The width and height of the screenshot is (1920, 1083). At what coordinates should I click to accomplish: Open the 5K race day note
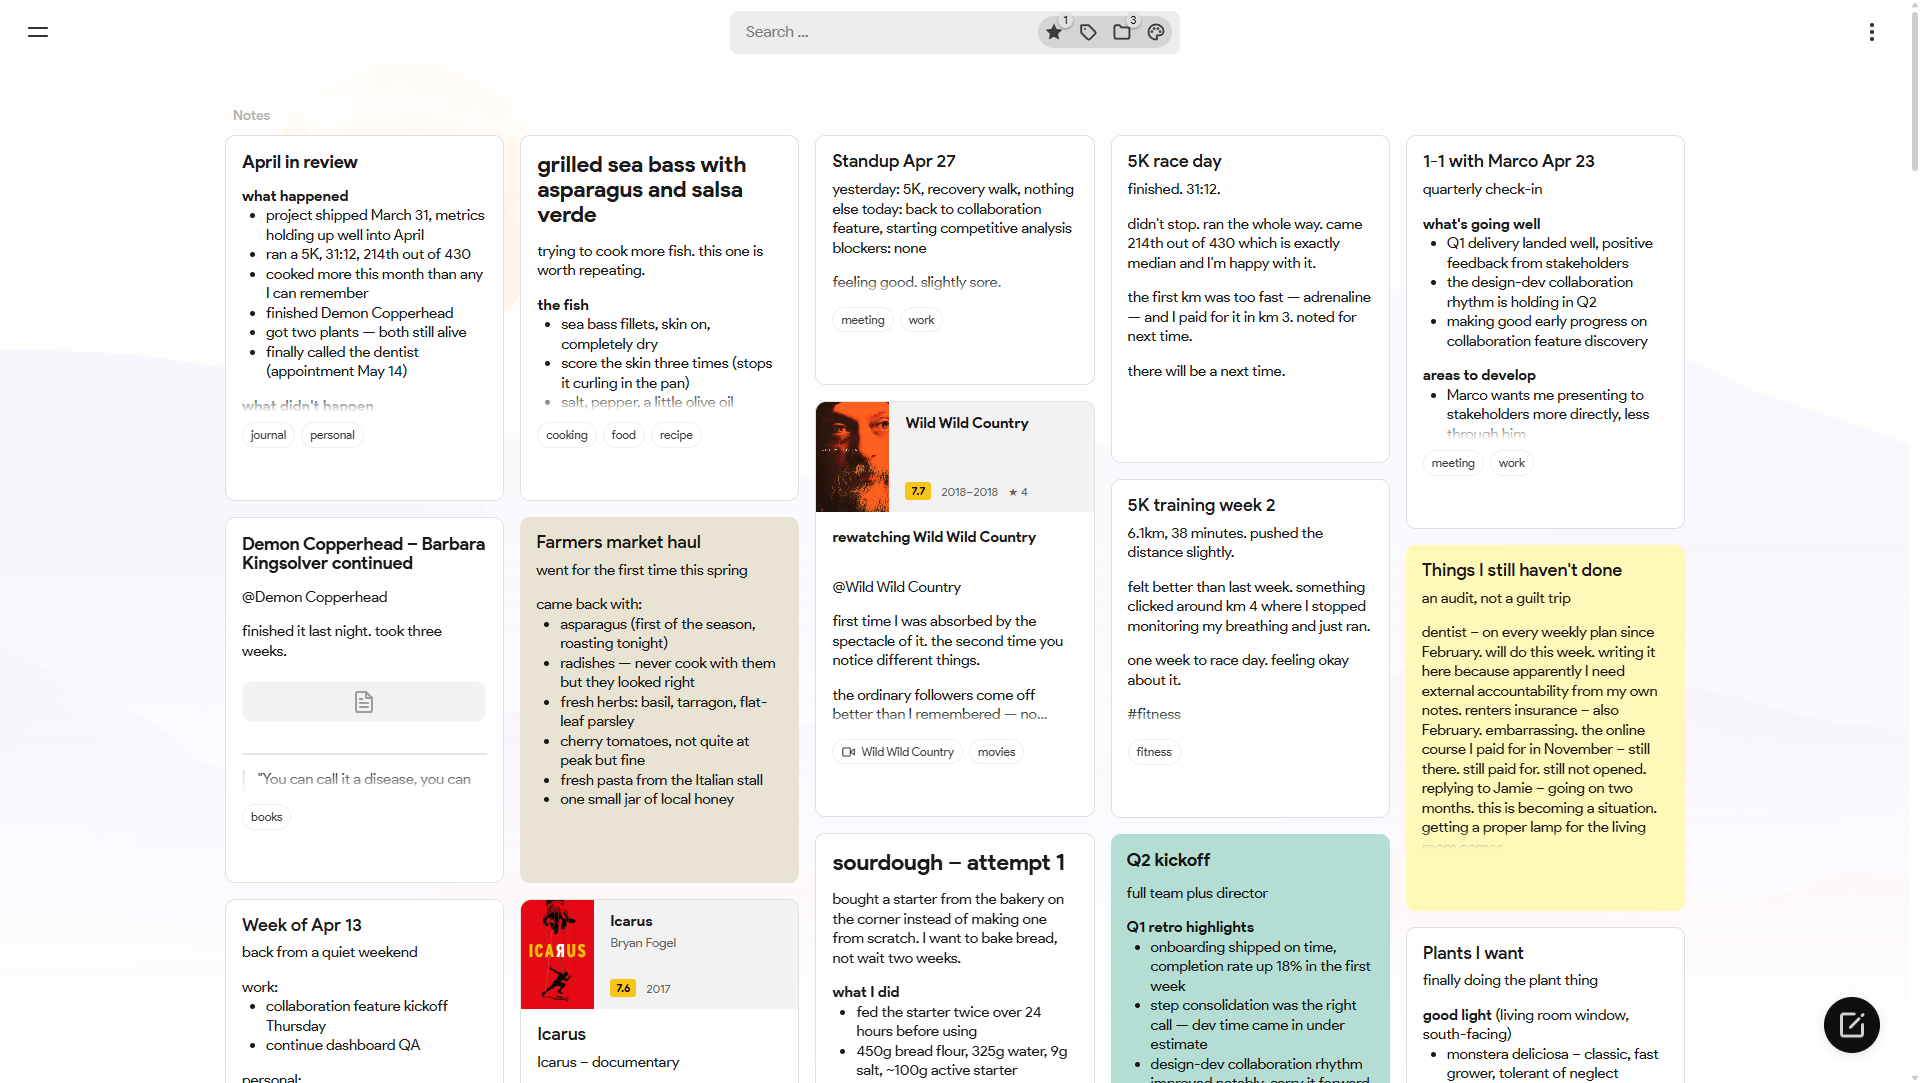(1250, 299)
